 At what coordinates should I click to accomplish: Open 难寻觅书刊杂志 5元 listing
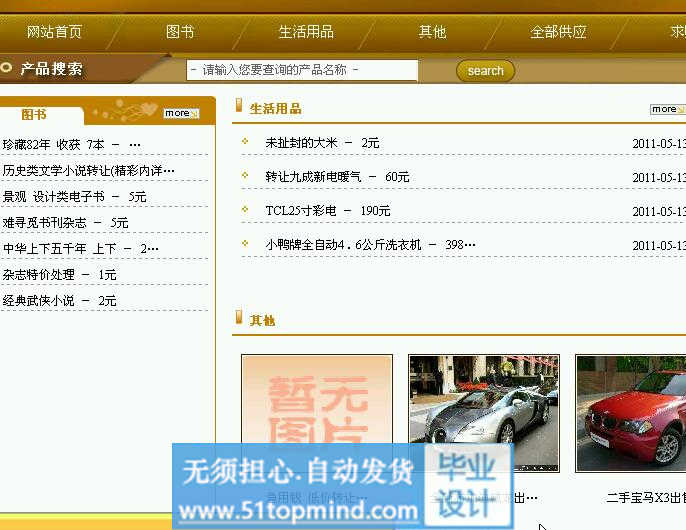point(65,223)
